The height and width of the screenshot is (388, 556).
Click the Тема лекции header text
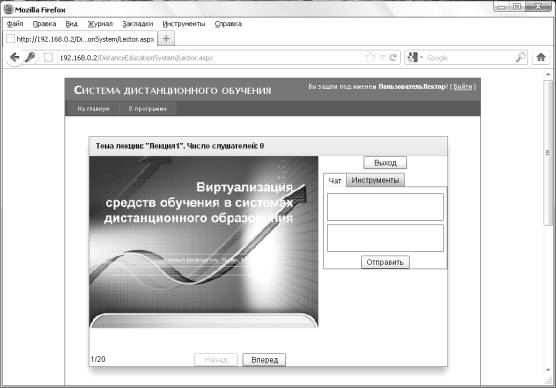(x=180, y=146)
